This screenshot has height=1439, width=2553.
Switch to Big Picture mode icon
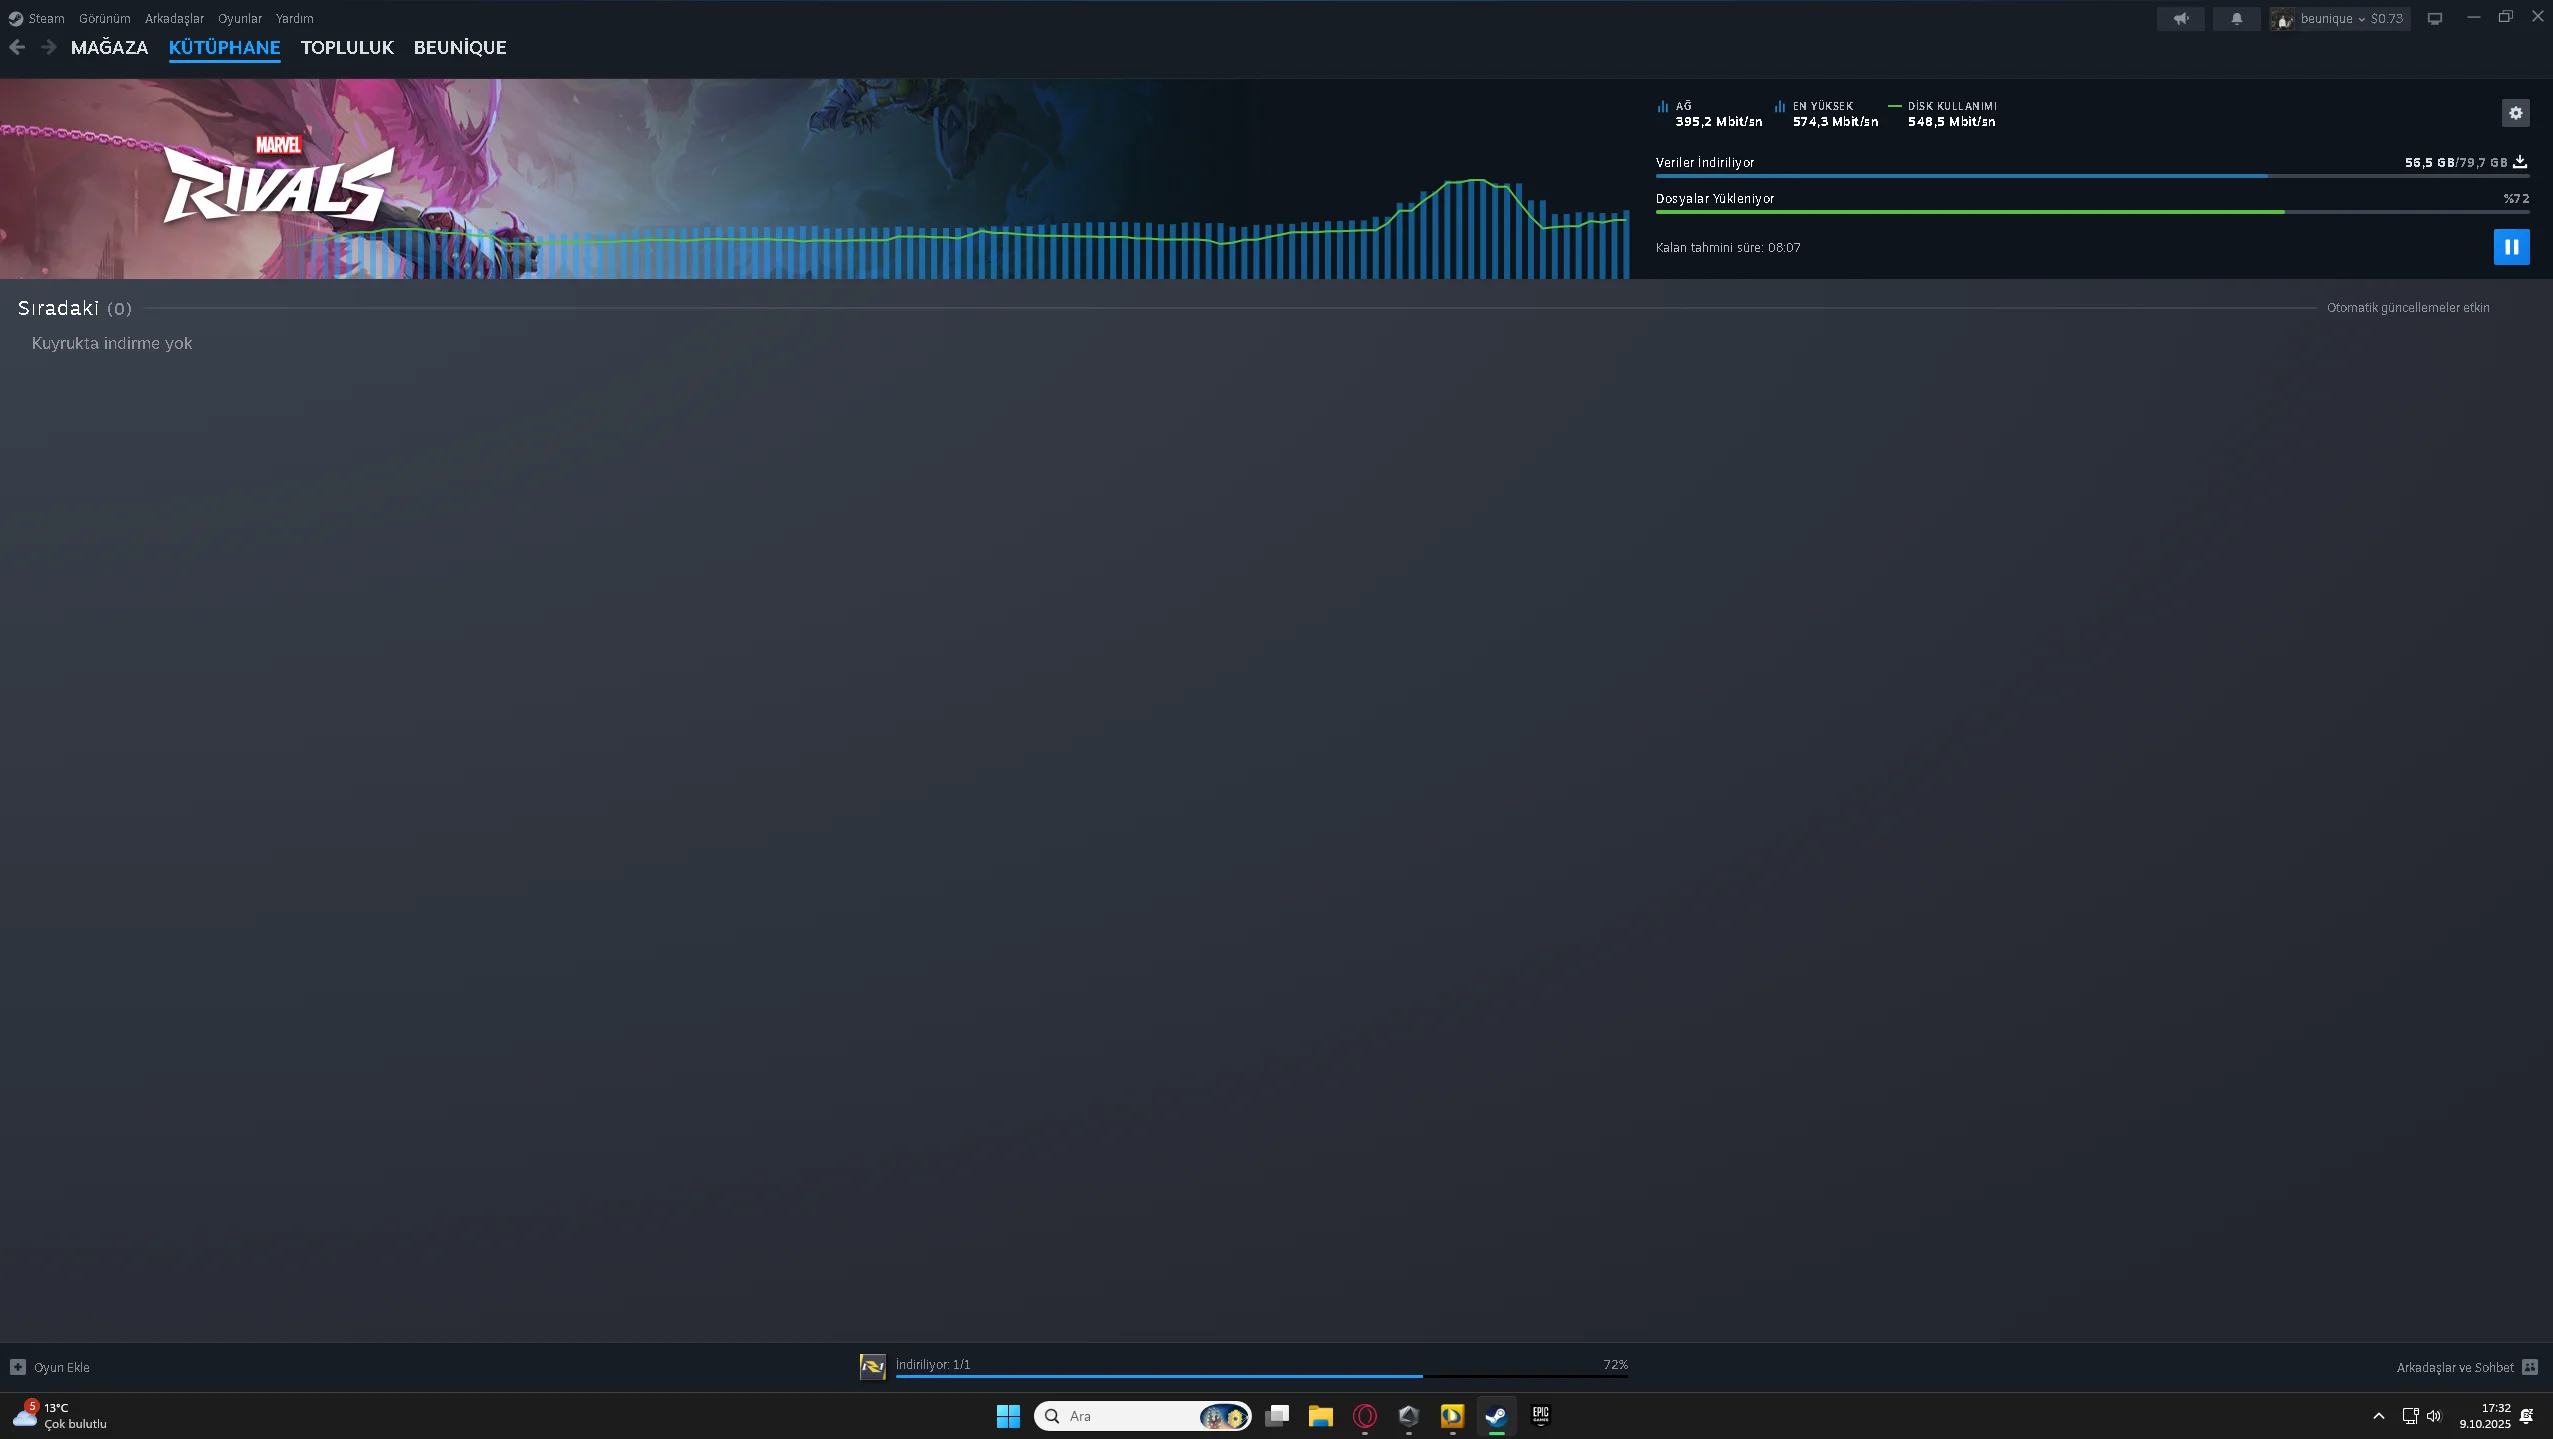click(x=2435, y=19)
